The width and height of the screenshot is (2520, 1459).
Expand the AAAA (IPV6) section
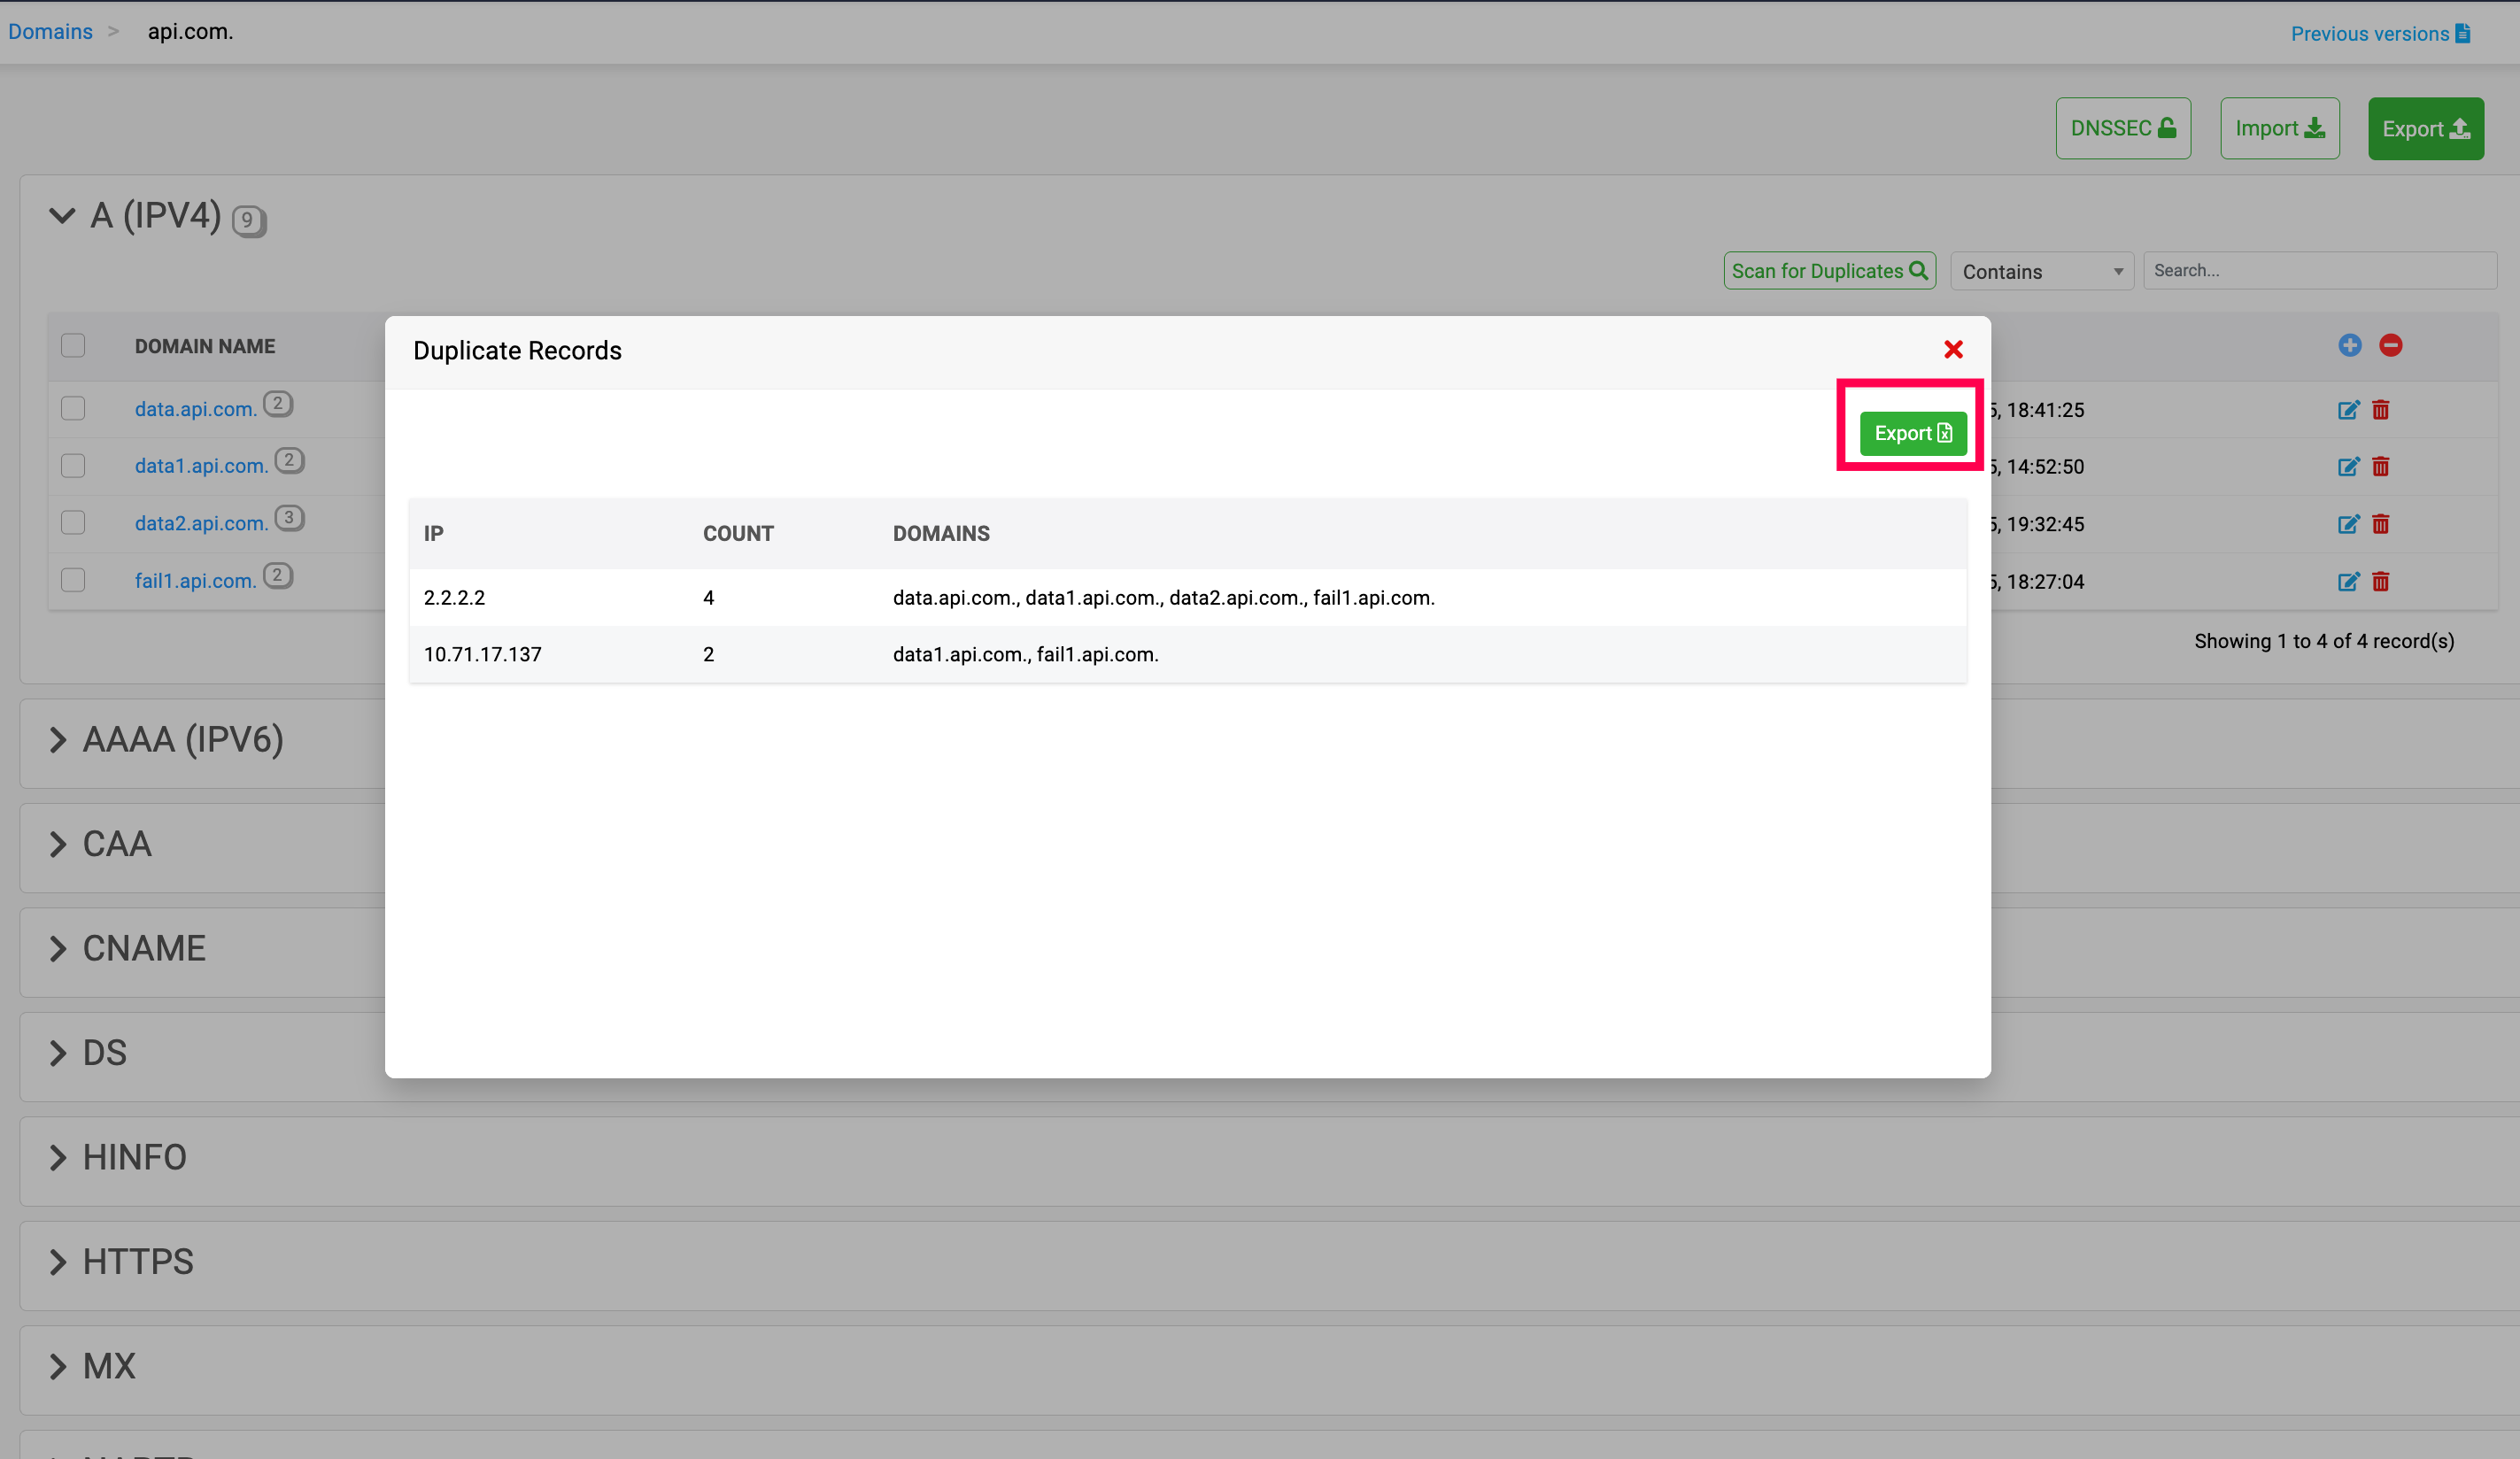(58, 740)
